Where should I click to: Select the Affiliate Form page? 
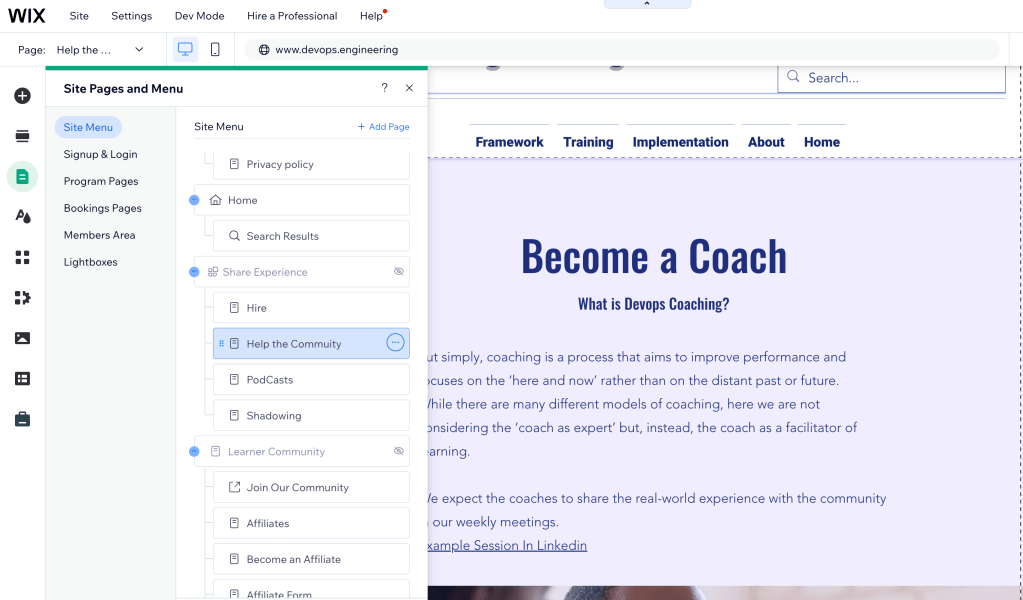coord(311,591)
